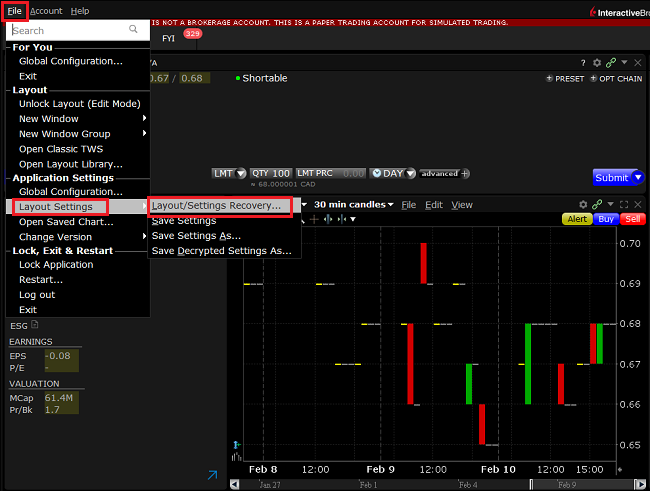Click the PRESET button
The width and height of the screenshot is (650, 491).
(x=565, y=78)
